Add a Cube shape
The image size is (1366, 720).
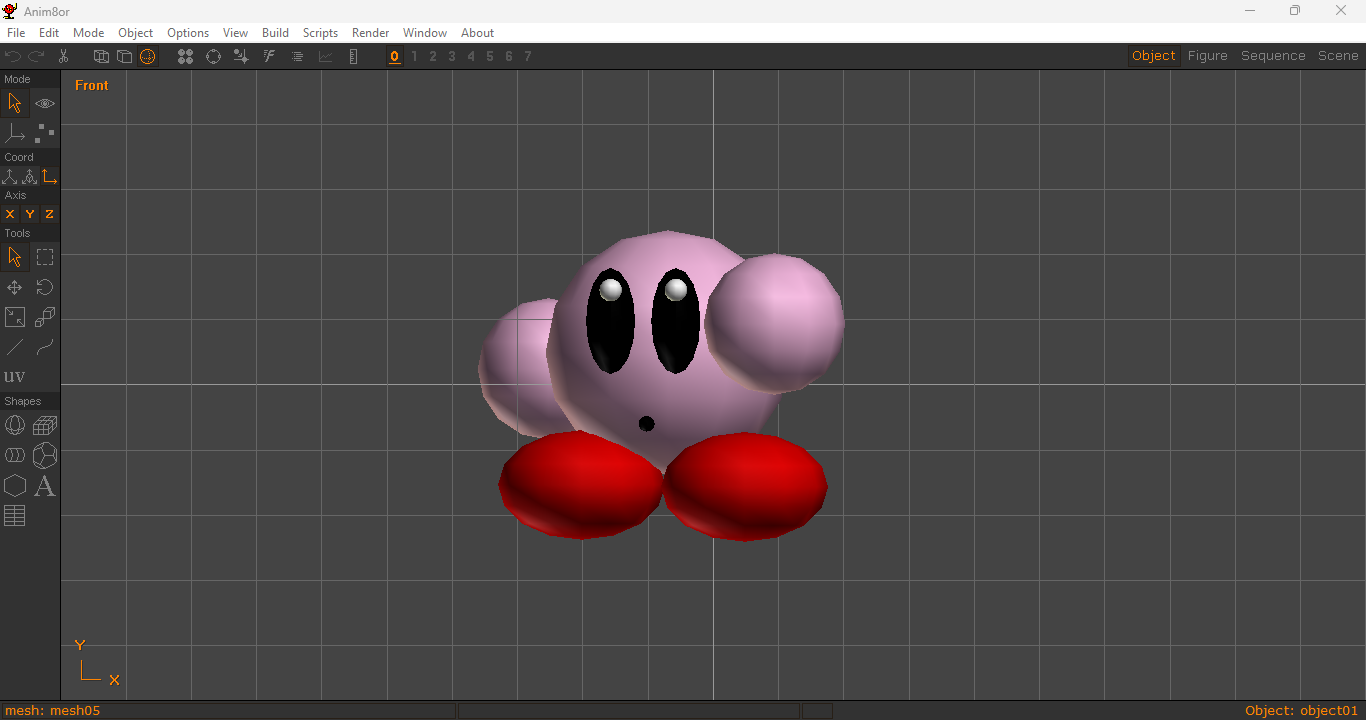tap(45, 426)
